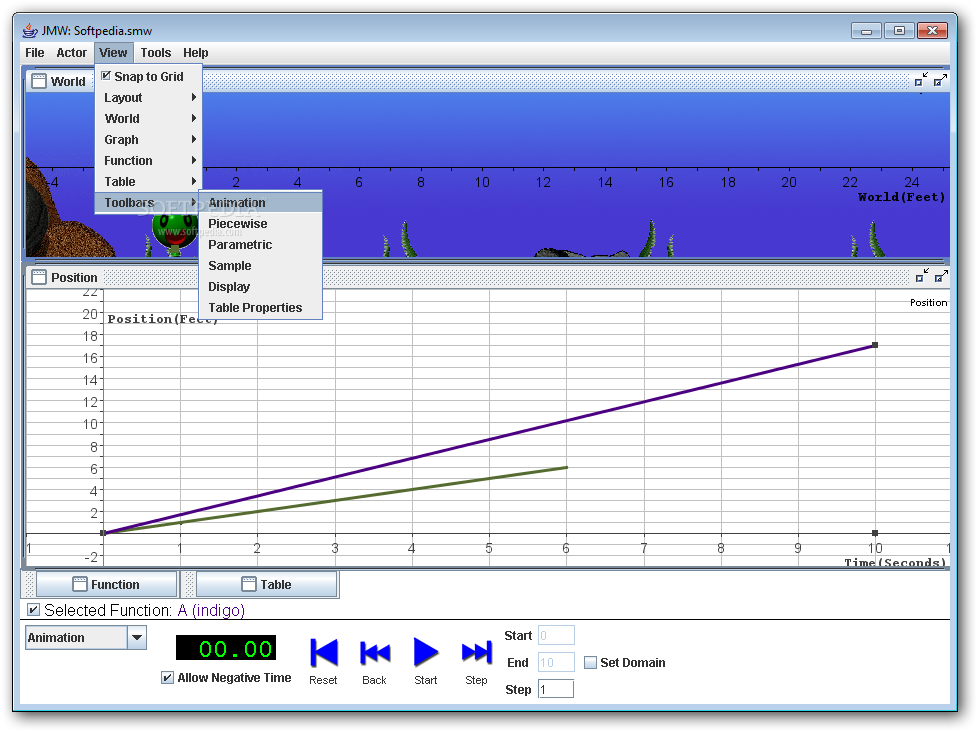This screenshot has width=978, height=732.
Task: Select the indigo line endpoint handle at time 10
Action: pos(875,345)
